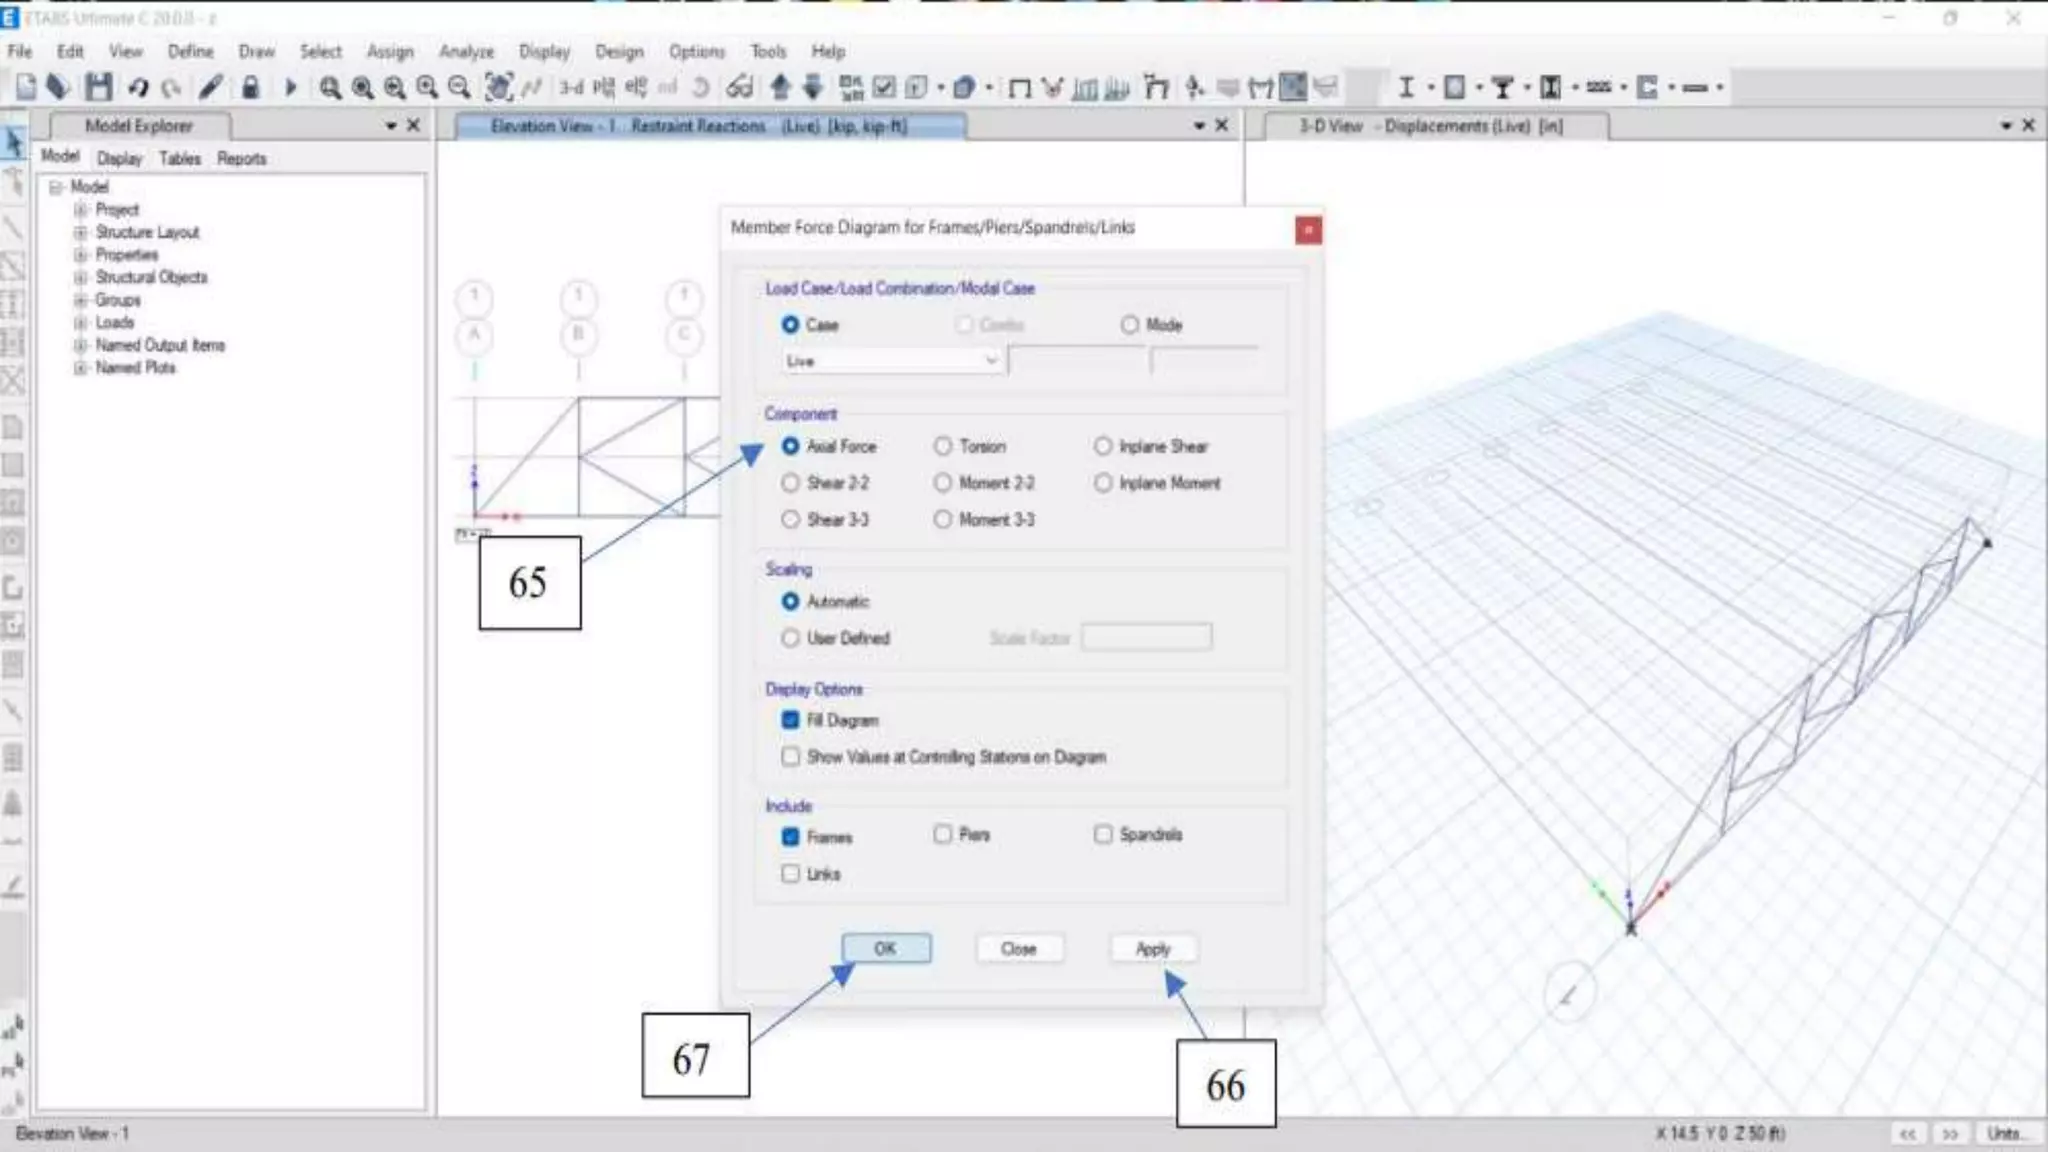Screen dimensions: 2048x1152
Task: Click the Units button in status bar
Action: 2004,1133
